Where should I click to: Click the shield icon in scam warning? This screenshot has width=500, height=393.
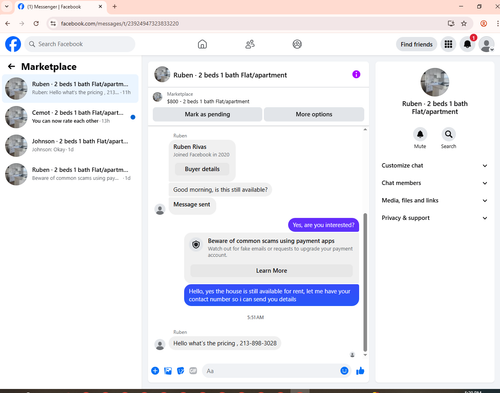[x=196, y=245]
